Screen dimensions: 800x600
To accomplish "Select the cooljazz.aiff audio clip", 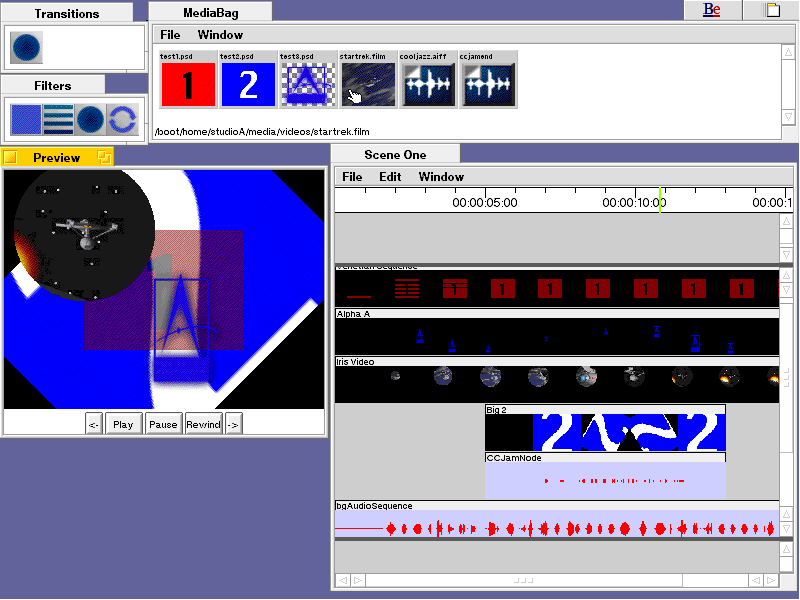I will (428, 84).
